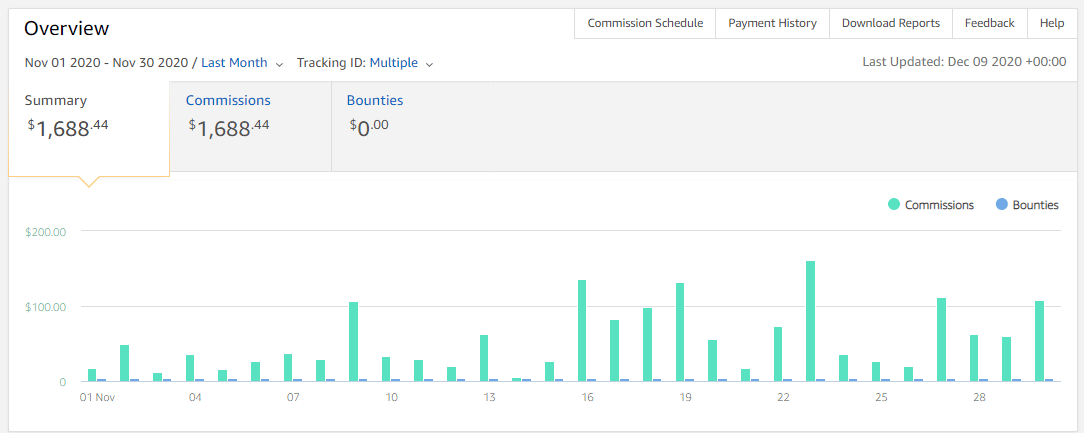Click the green Commissions legend dot
The height and width of the screenshot is (433, 1084).
point(894,205)
